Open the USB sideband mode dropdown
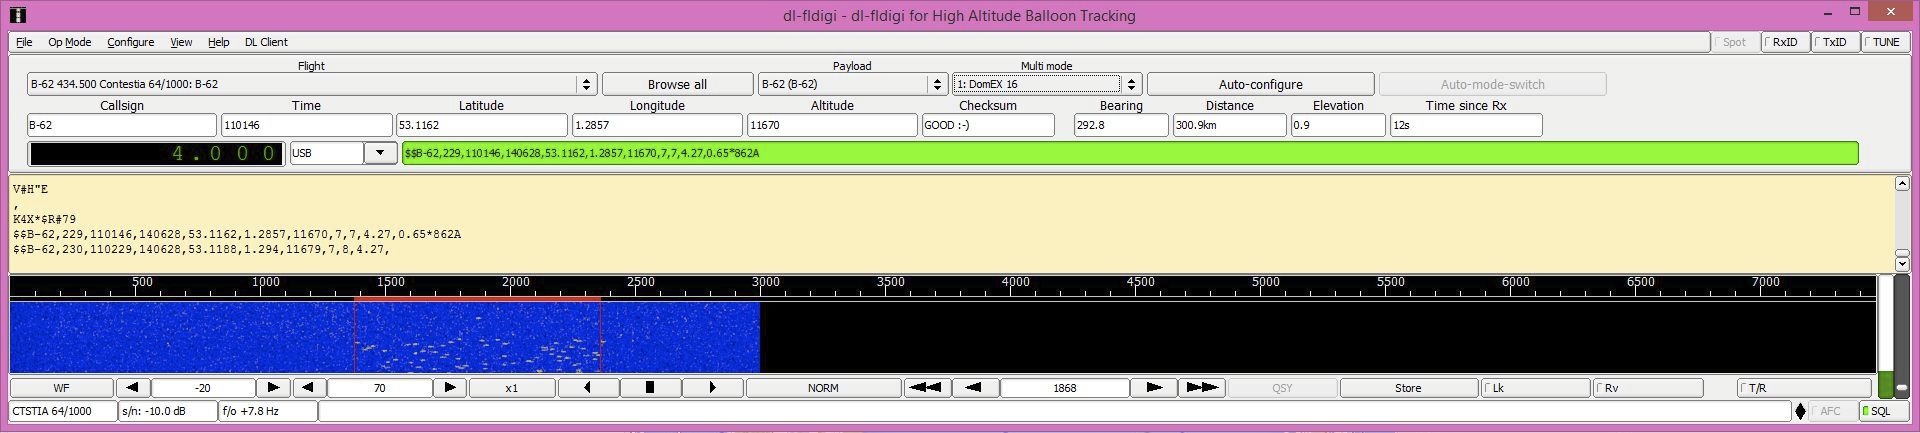Screen dimensions: 1920x433 click(x=380, y=153)
